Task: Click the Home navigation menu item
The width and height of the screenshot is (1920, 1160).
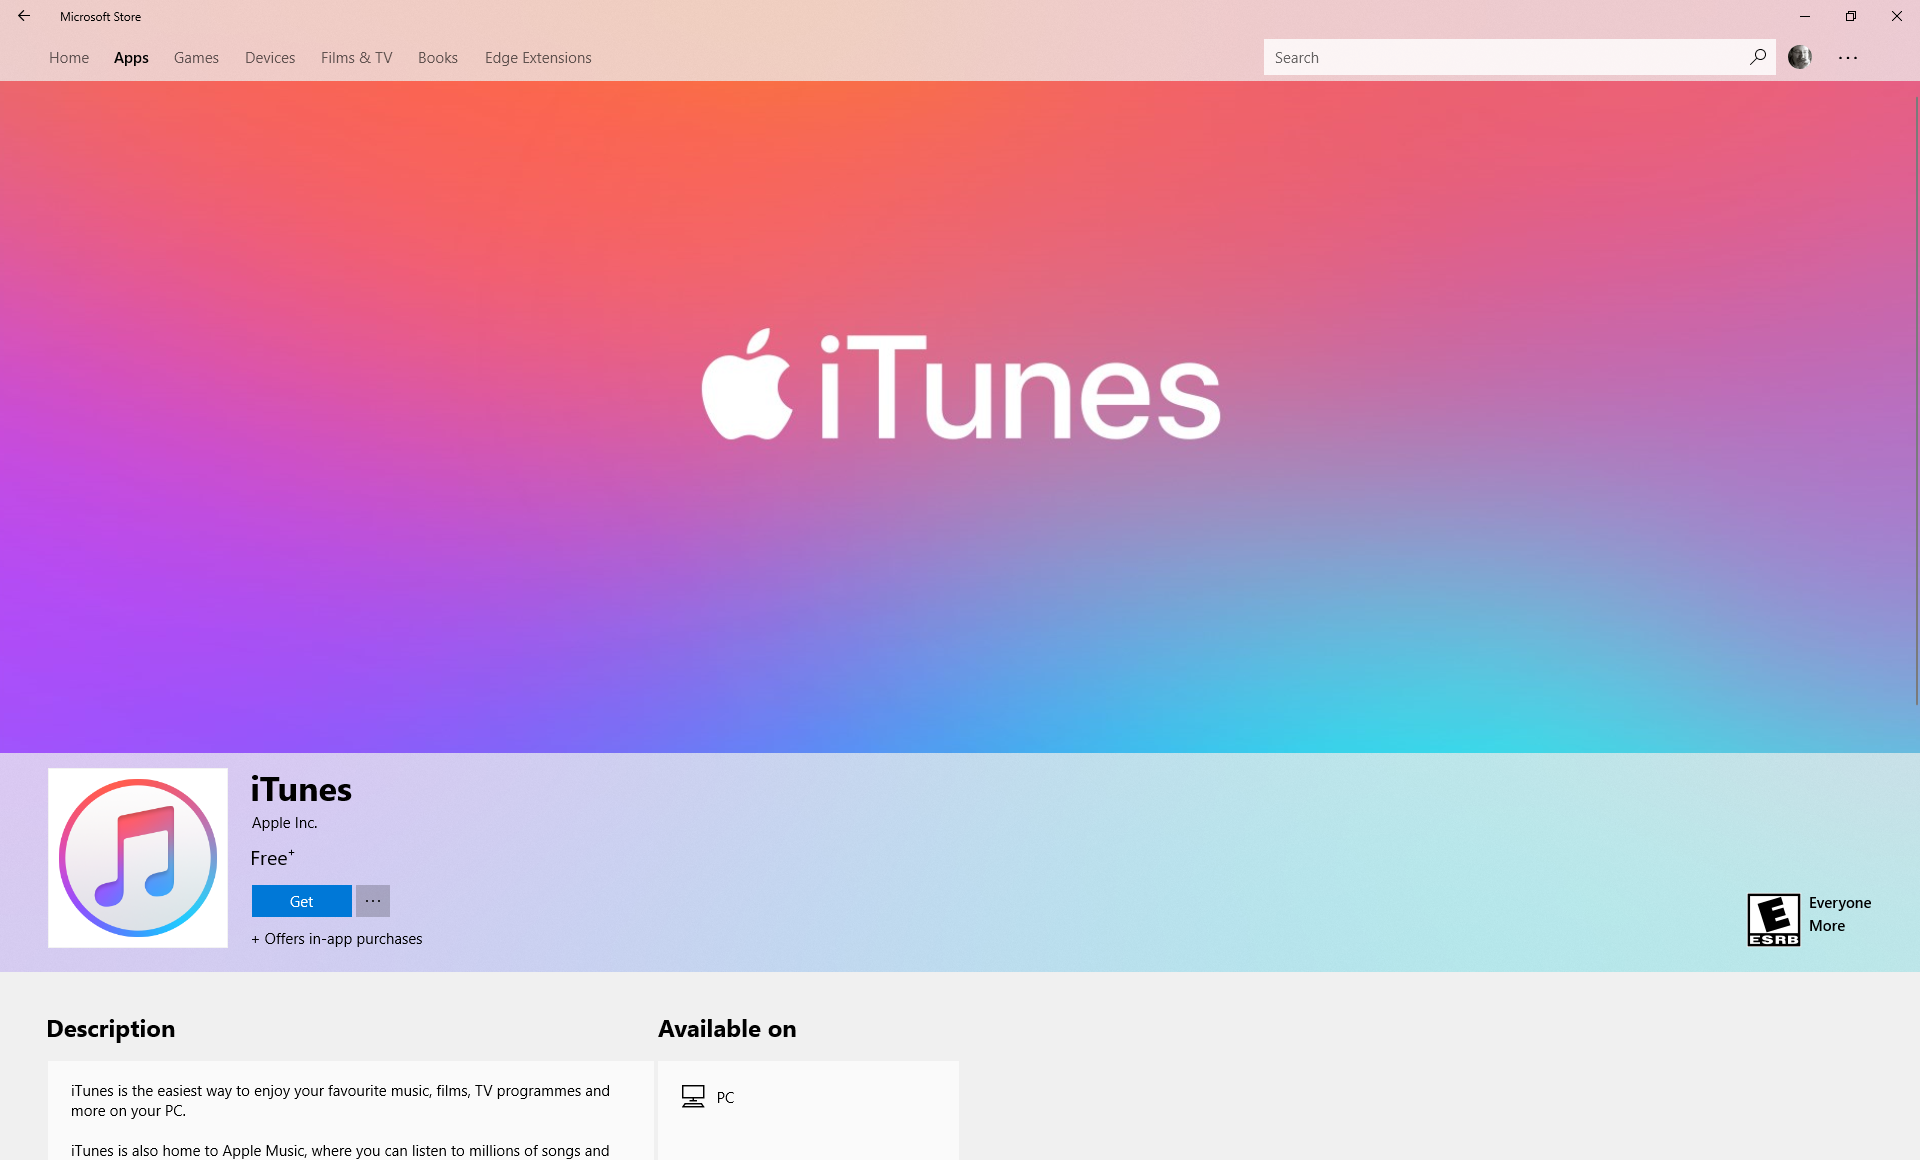Action: pos(66,58)
